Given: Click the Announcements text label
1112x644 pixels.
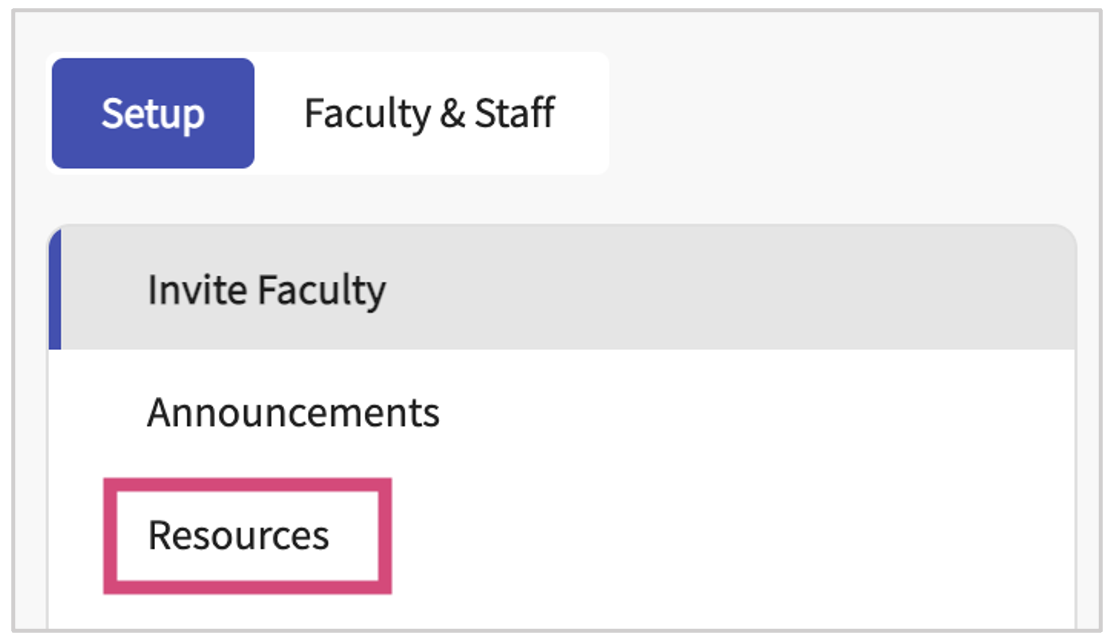Looking at the screenshot, I should click(293, 412).
